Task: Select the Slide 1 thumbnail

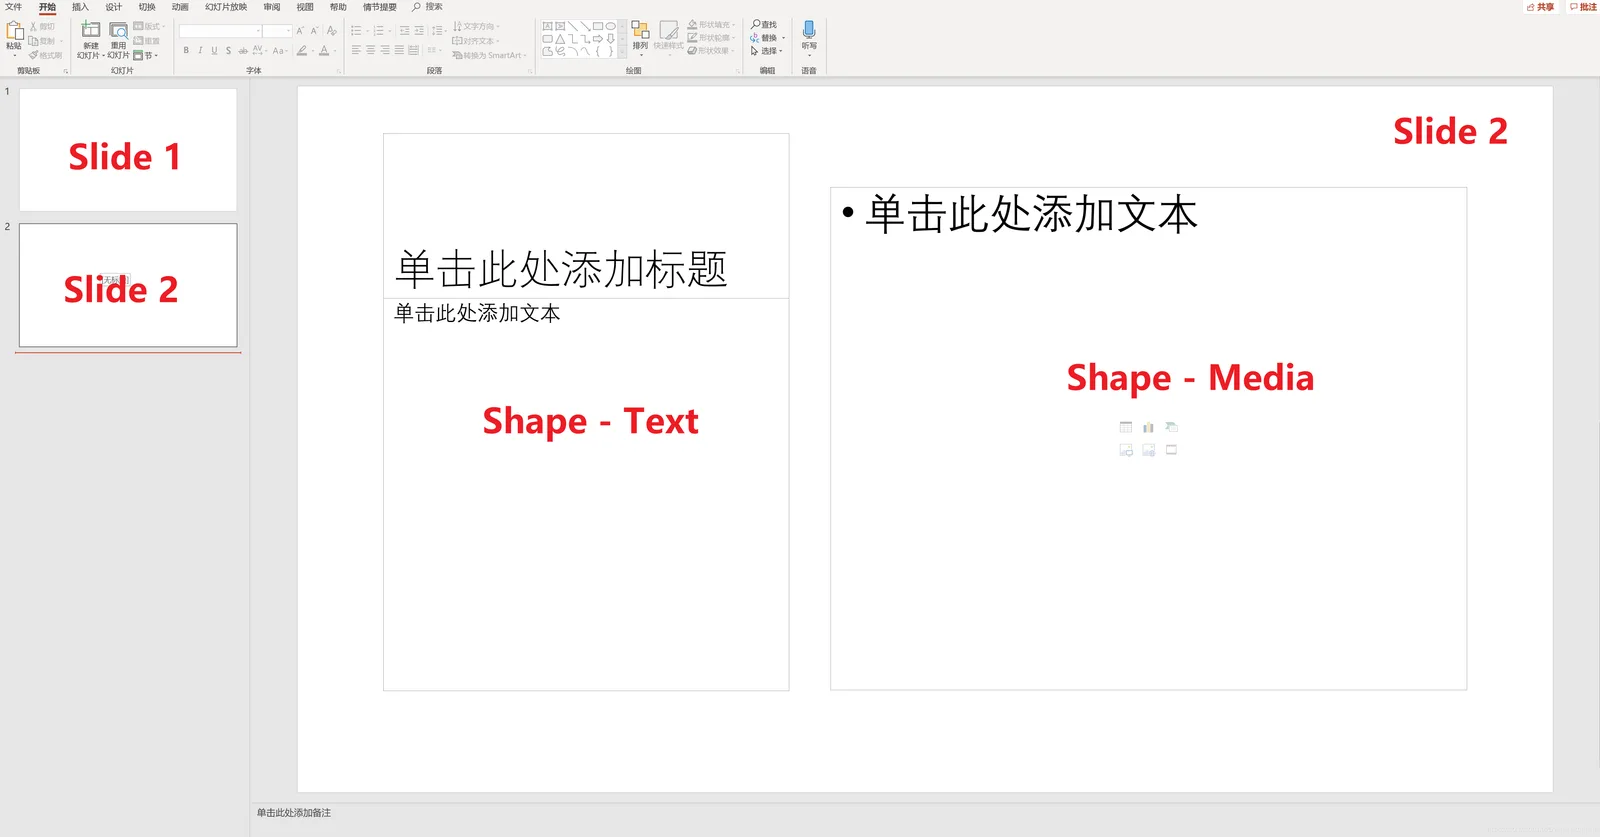Action: click(x=128, y=150)
